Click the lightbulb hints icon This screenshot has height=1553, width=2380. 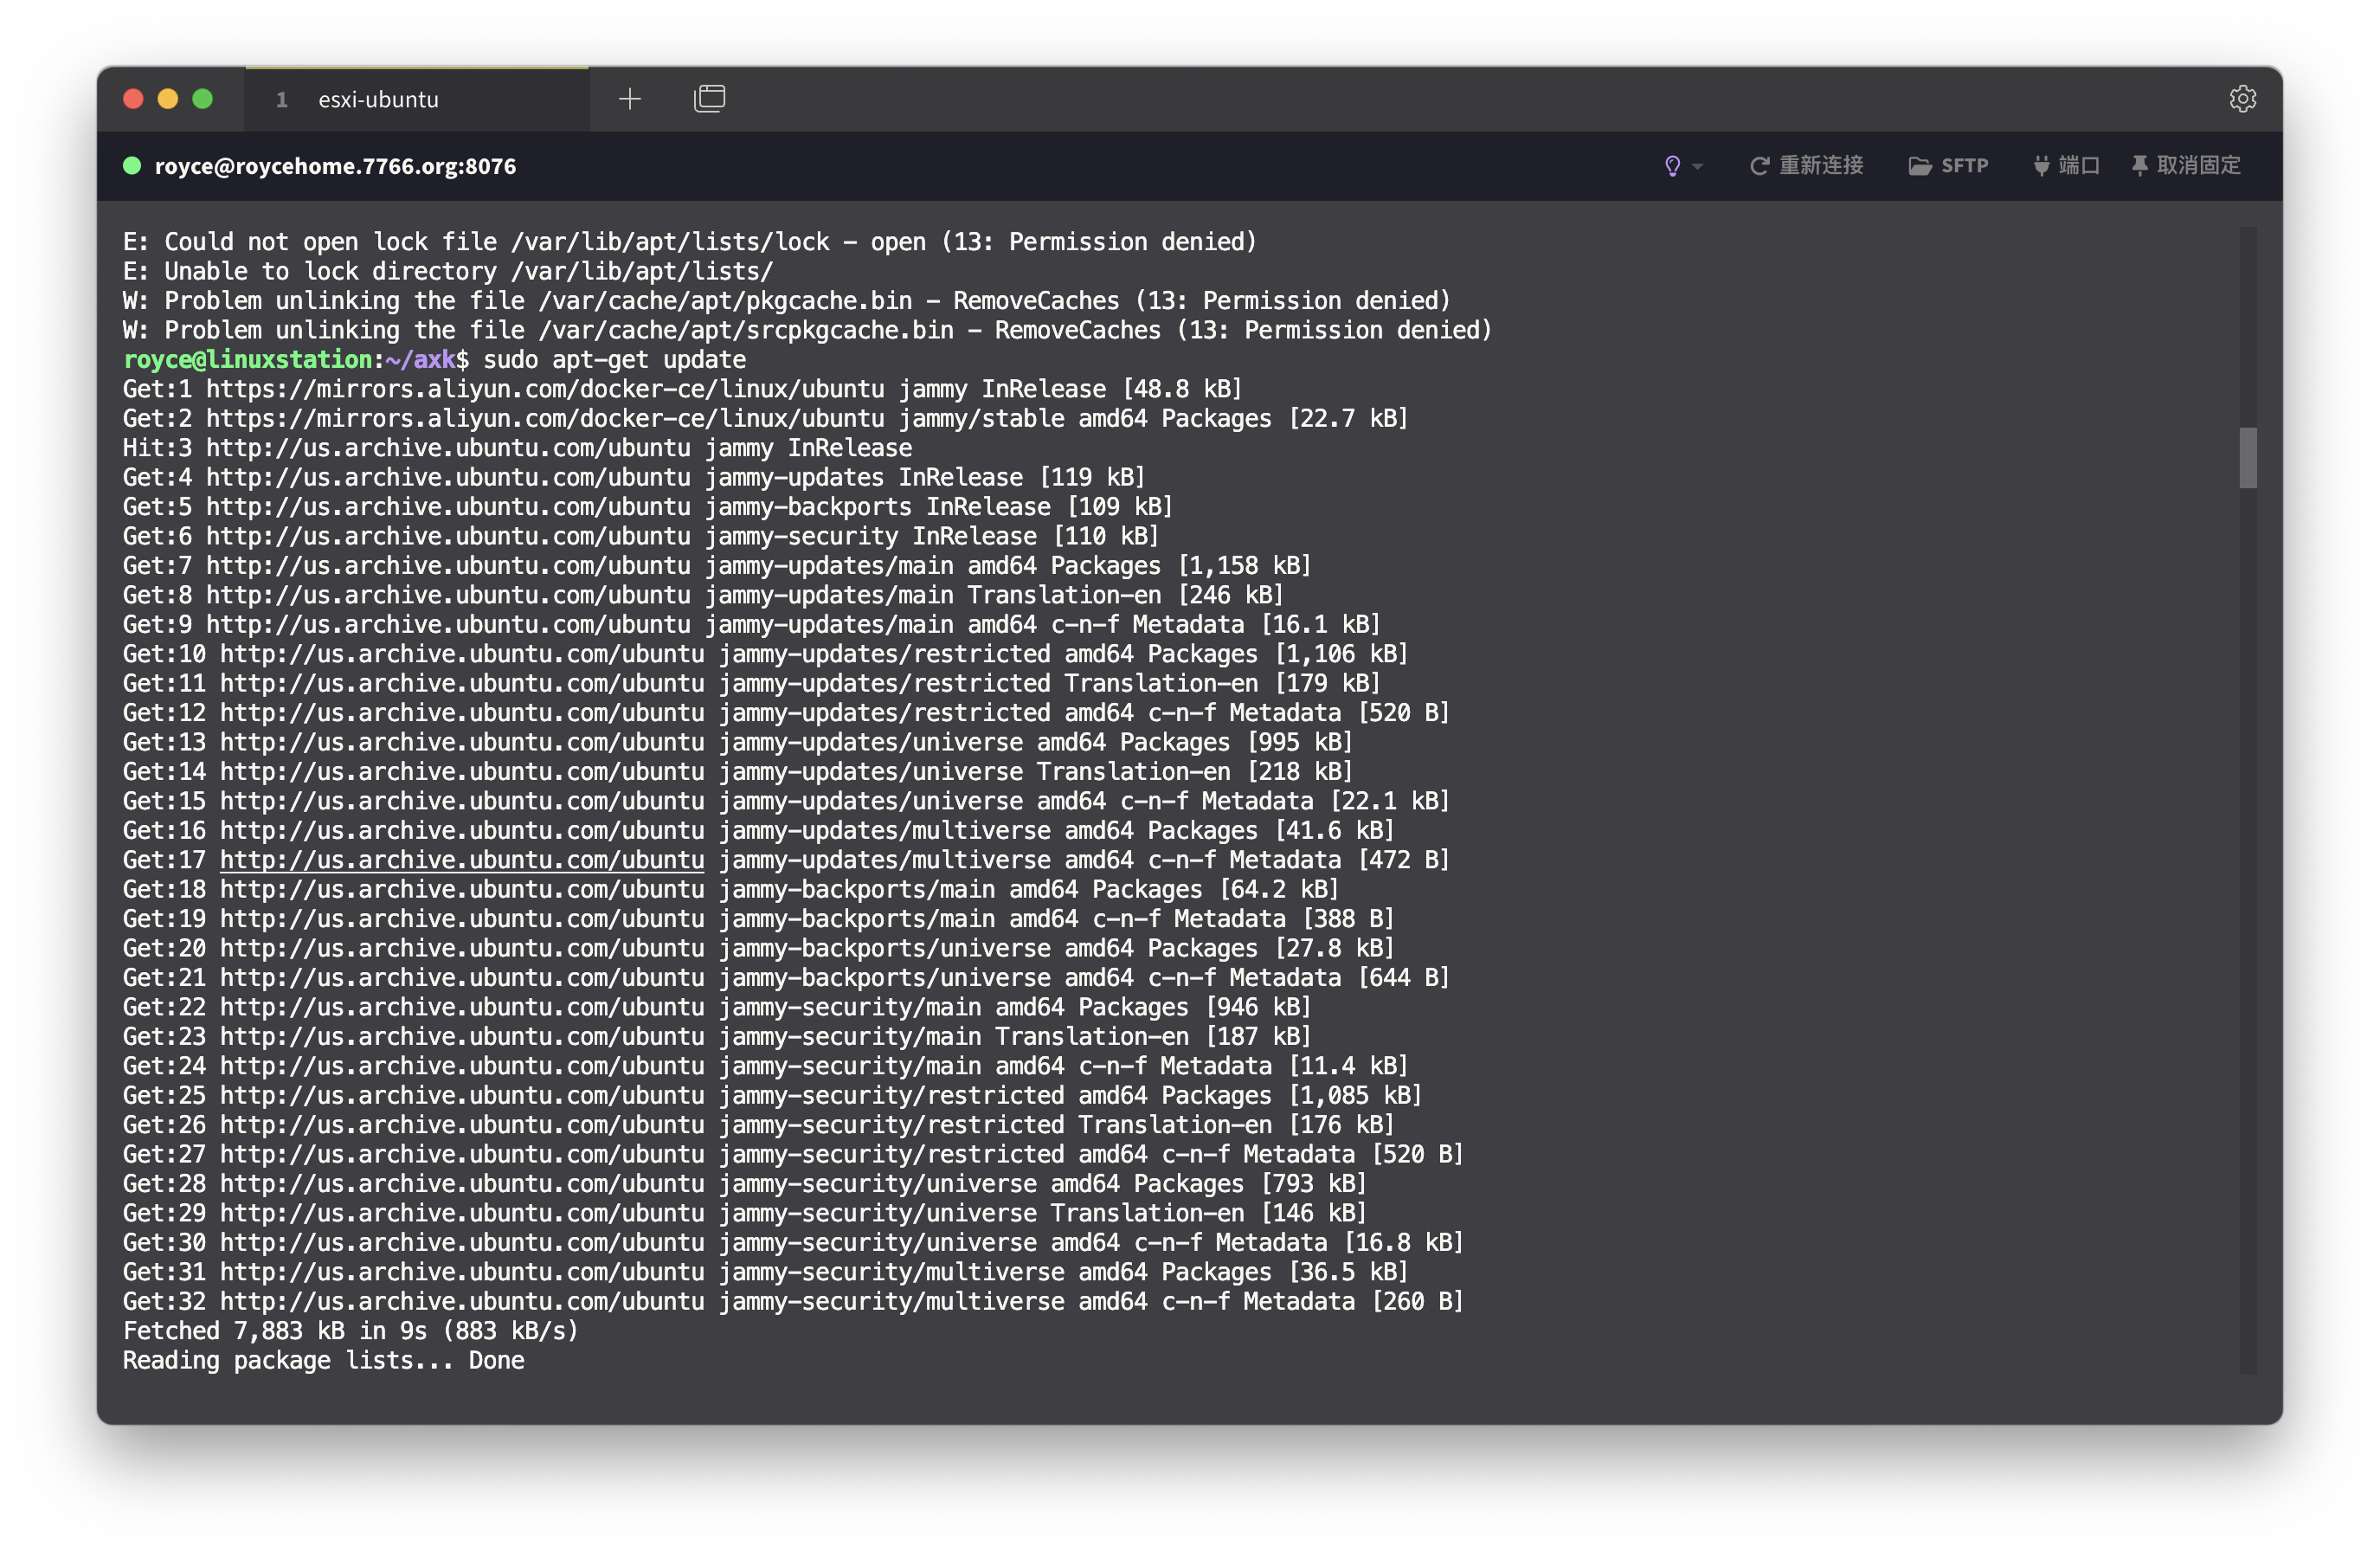click(1672, 166)
